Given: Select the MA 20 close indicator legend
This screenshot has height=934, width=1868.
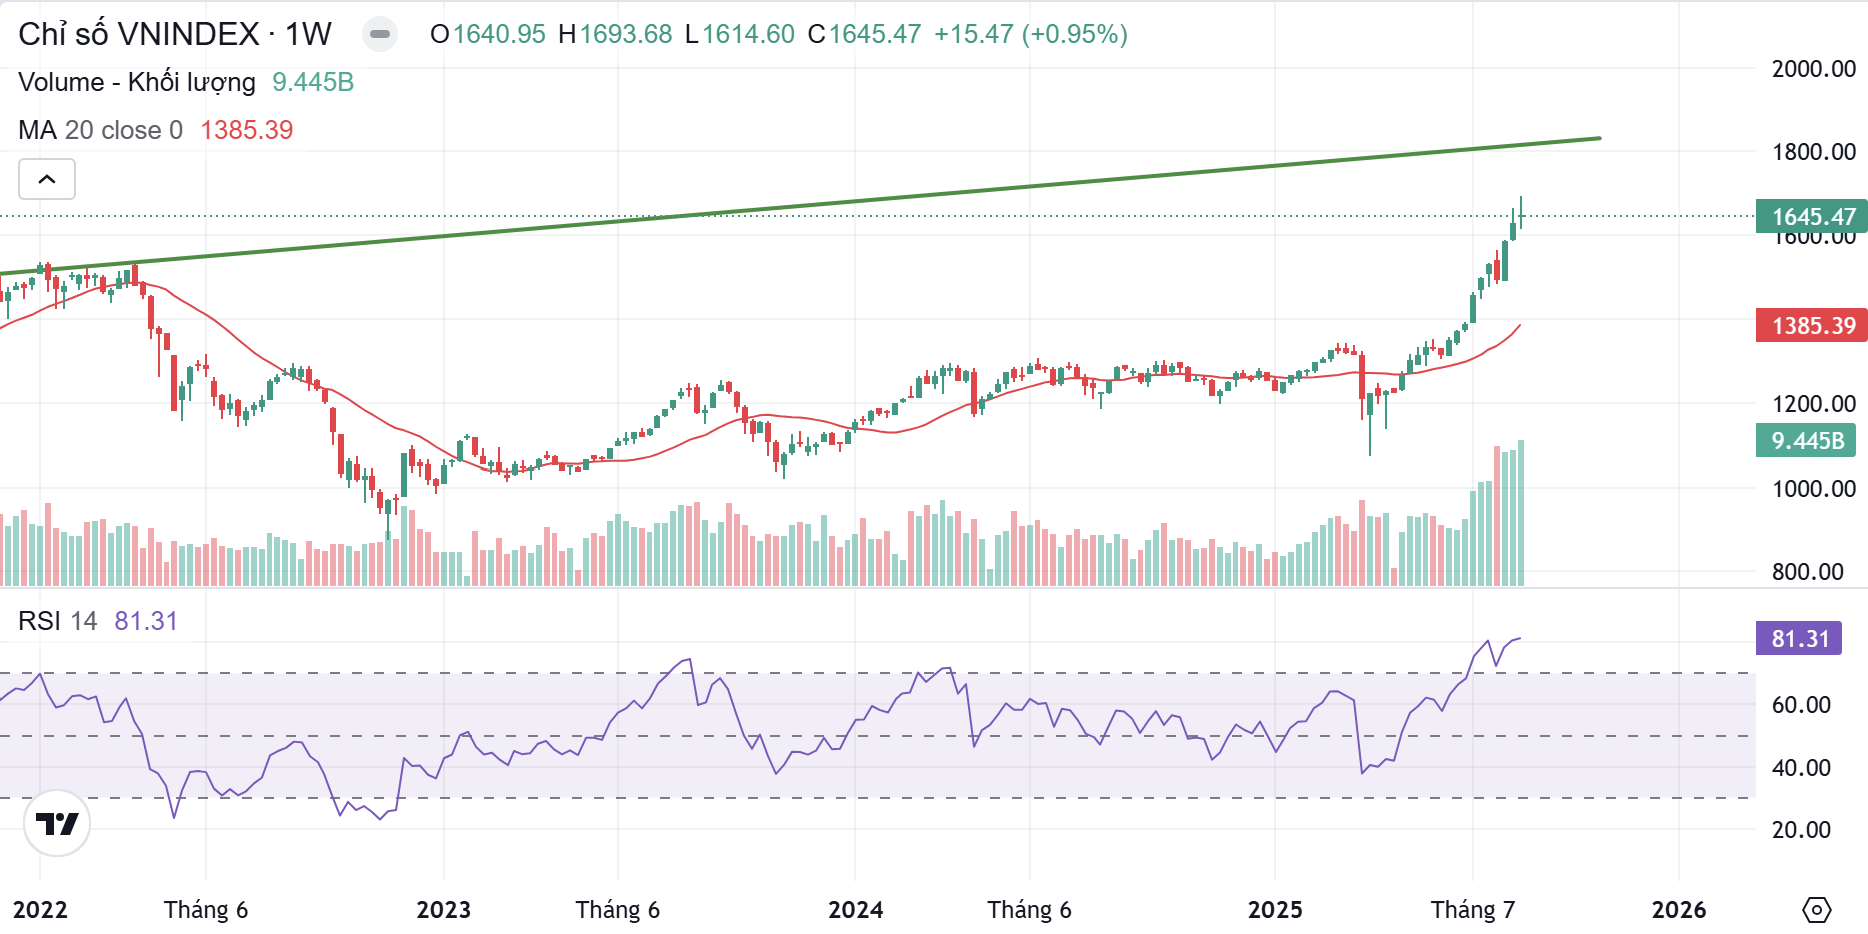Looking at the screenshot, I should pyautogui.click(x=100, y=130).
